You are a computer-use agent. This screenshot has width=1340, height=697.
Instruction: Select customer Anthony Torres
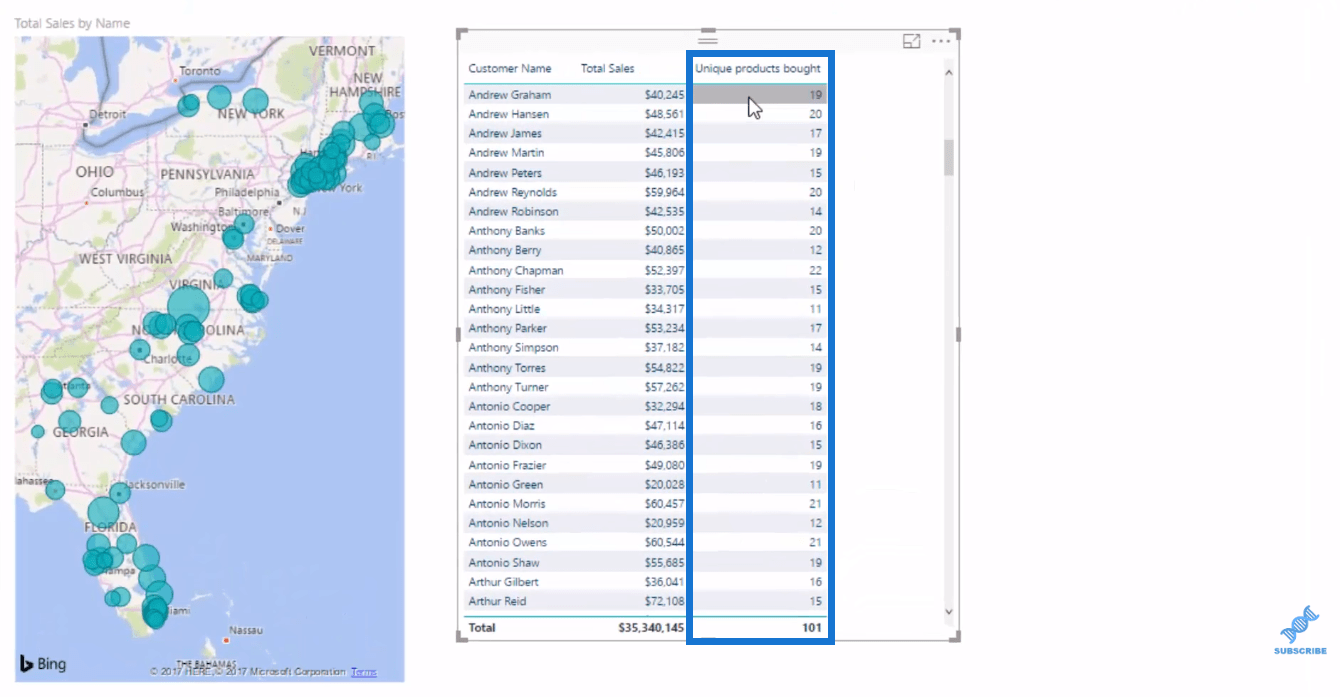tap(507, 368)
